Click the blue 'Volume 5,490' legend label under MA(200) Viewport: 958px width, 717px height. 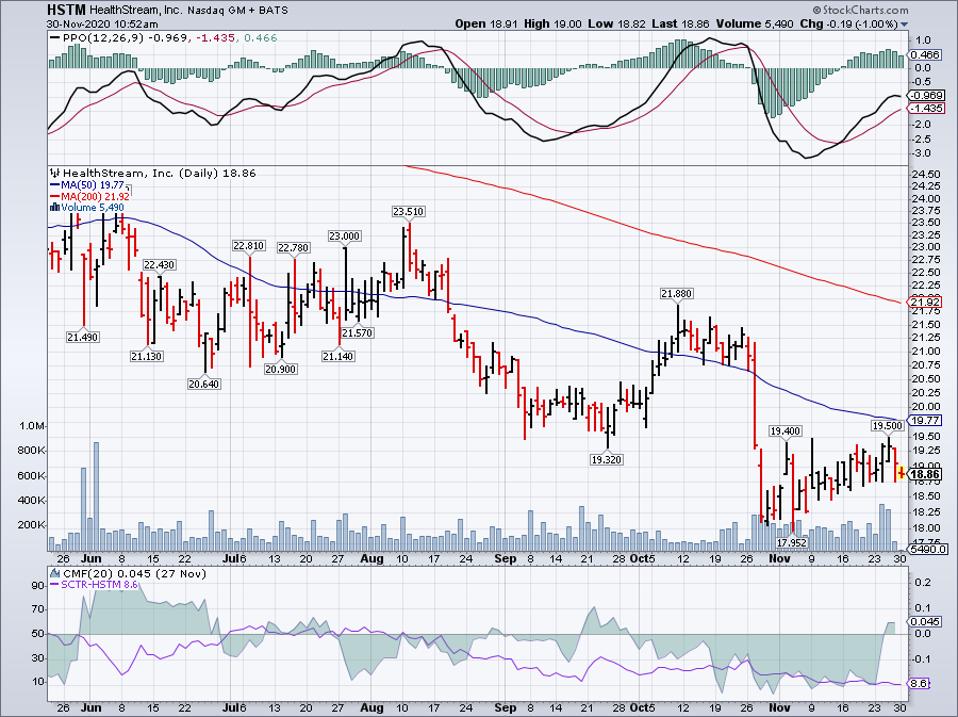(92, 208)
